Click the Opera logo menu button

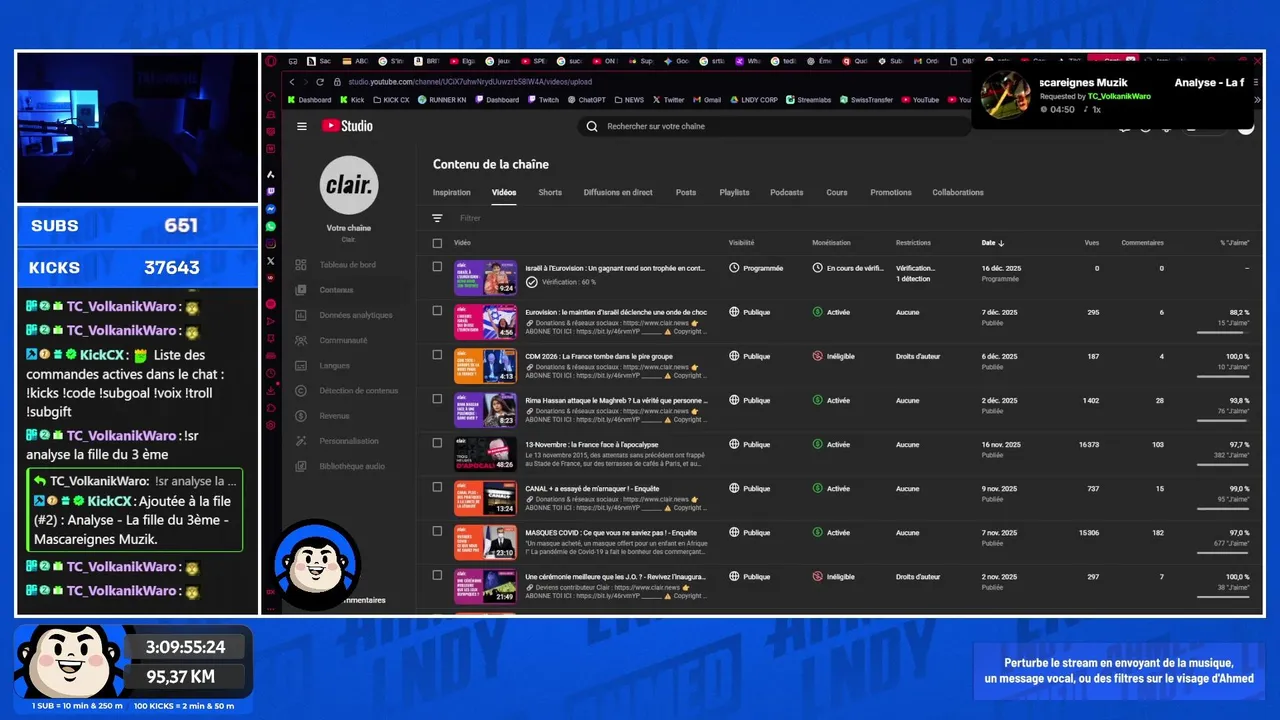271,61
